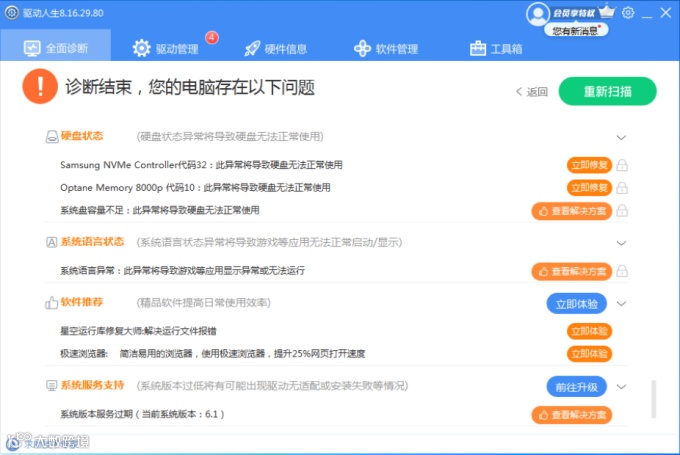Click the orange warning exclamation icon
This screenshot has width=680, height=455.
tap(40, 86)
